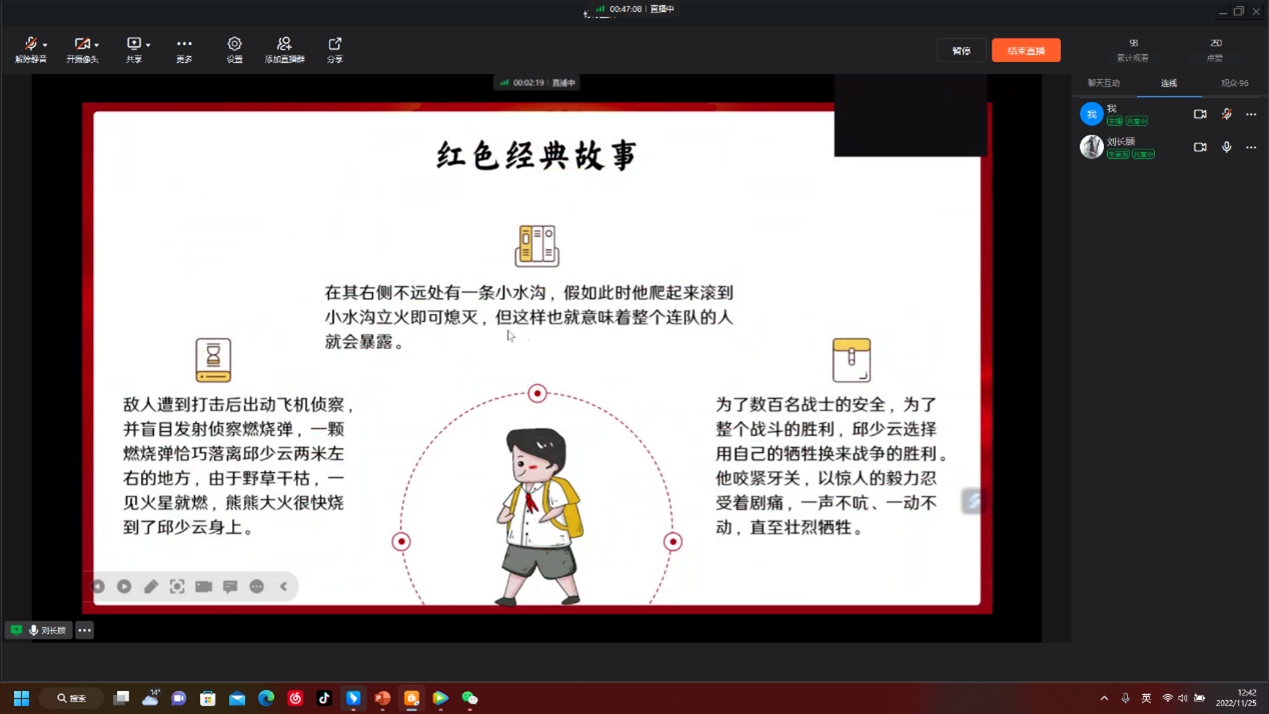Switch to the 聊天互动 tab
The height and width of the screenshot is (714, 1269).
tap(1103, 83)
